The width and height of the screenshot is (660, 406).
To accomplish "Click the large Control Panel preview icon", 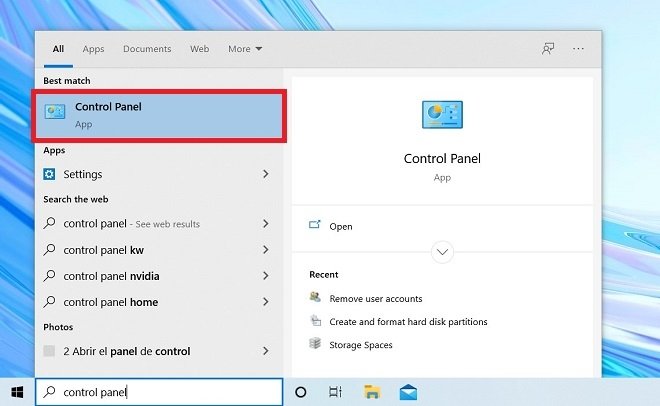I will tap(442, 114).
